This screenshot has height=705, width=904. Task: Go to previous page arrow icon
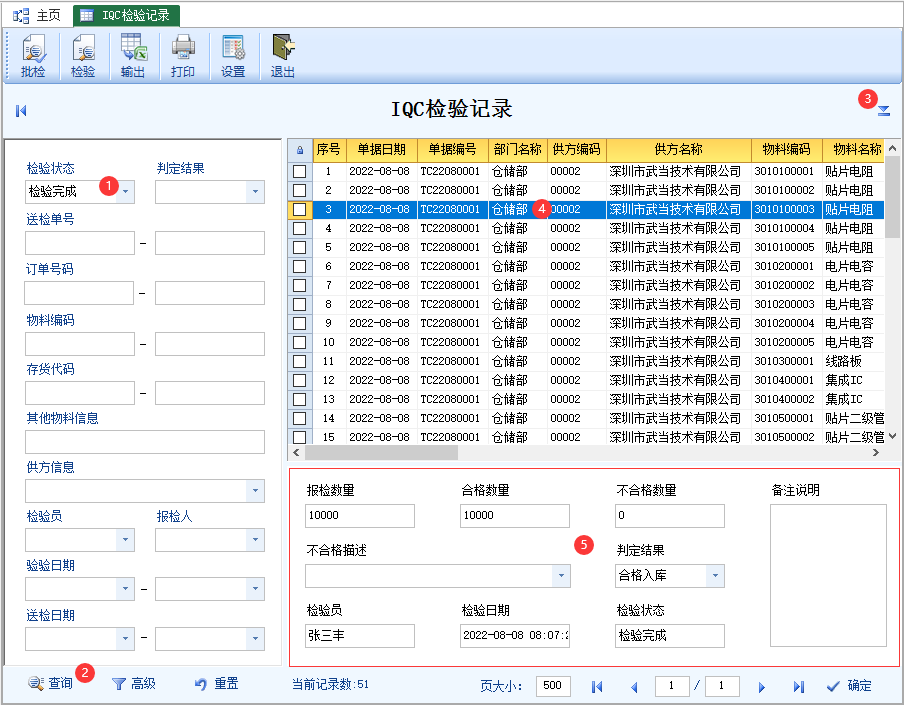coord(634,686)
